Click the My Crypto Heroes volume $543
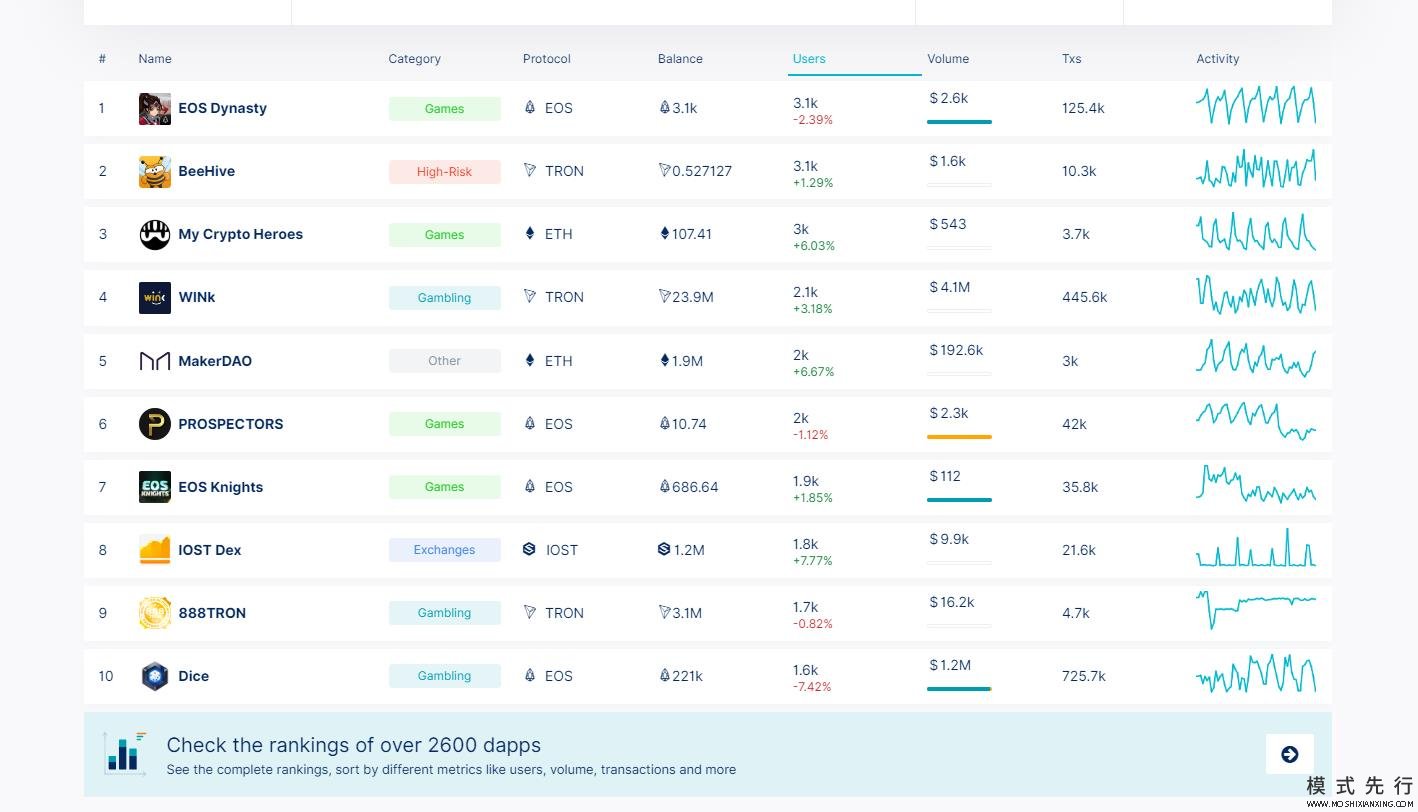Image resolution: width=1418 pixels, height=812 pixels. click(x=948, y=224)
